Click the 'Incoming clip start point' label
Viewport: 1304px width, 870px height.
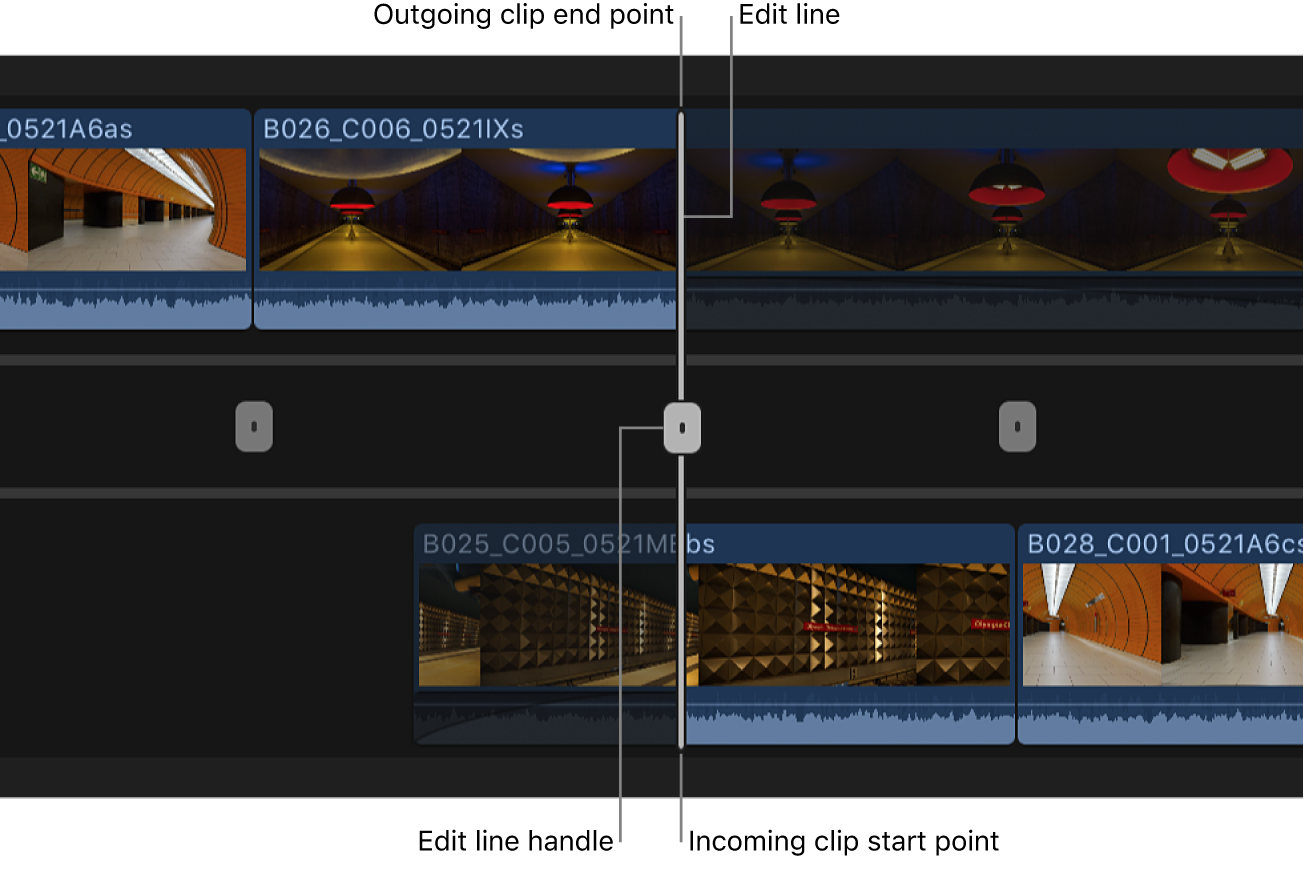(x=843, y=841)
